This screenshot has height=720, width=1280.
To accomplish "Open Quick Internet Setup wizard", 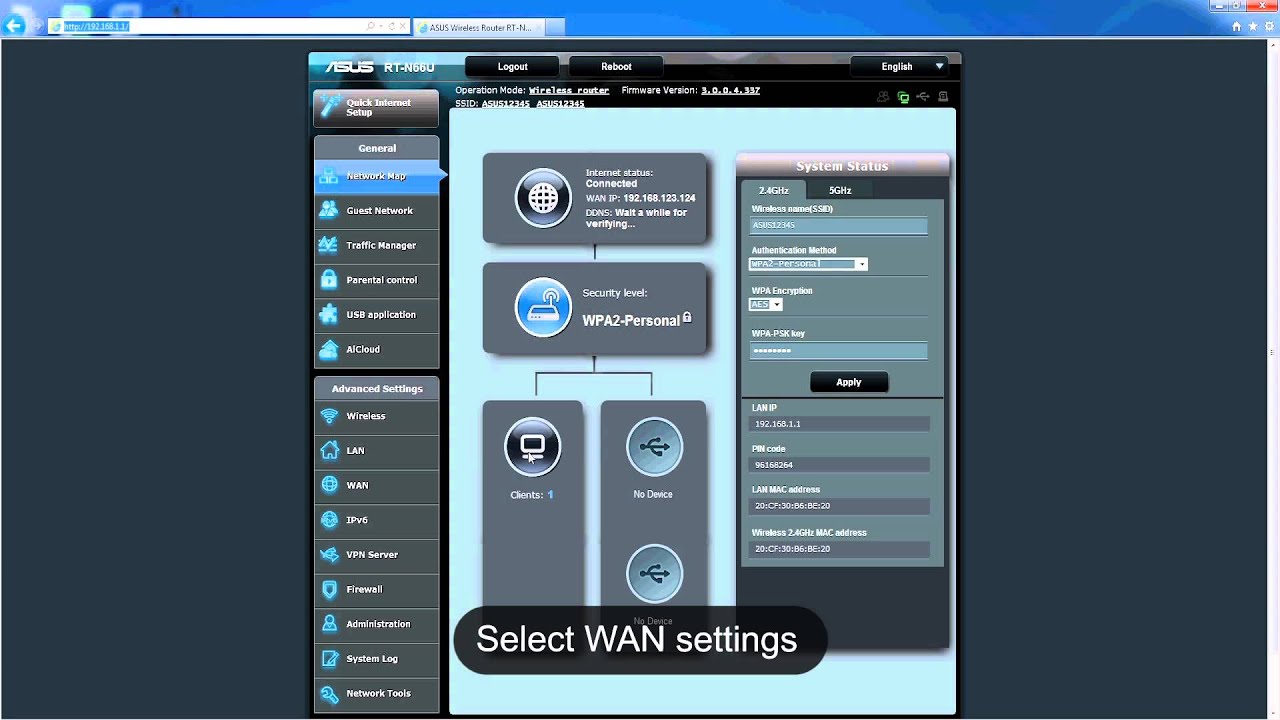I will tap(376, 108).
